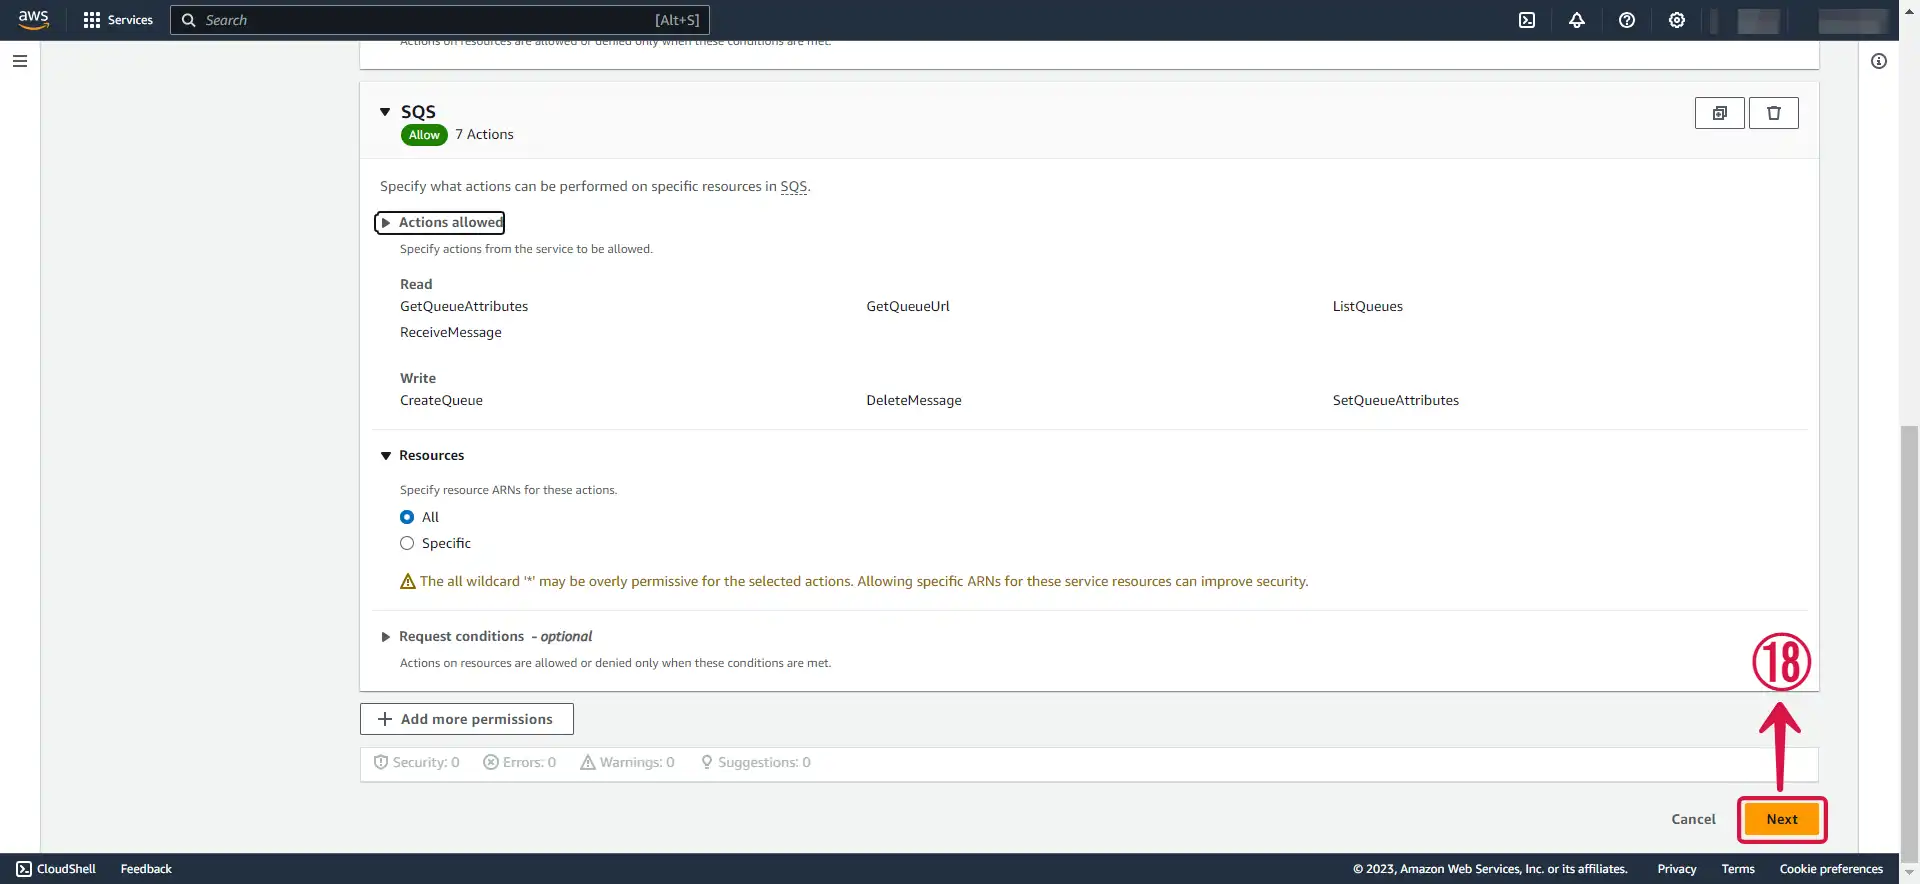
Task: Click the Feedback footer link
Action: (x=146, y=869)
